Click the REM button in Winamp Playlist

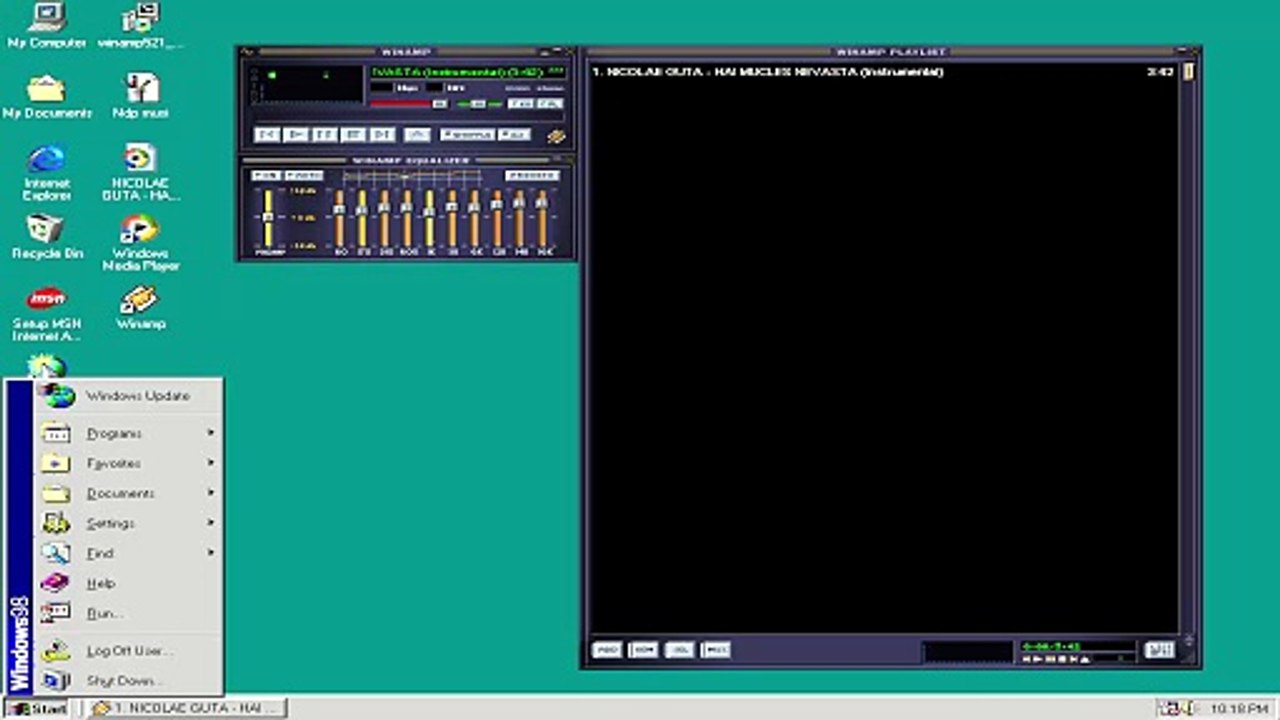(x=643, y=650)
